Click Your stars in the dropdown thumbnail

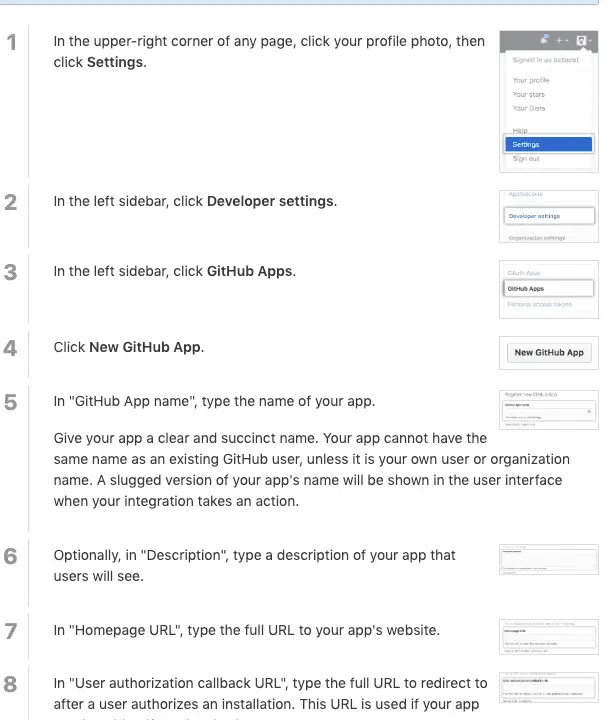[x=529, y=94]
